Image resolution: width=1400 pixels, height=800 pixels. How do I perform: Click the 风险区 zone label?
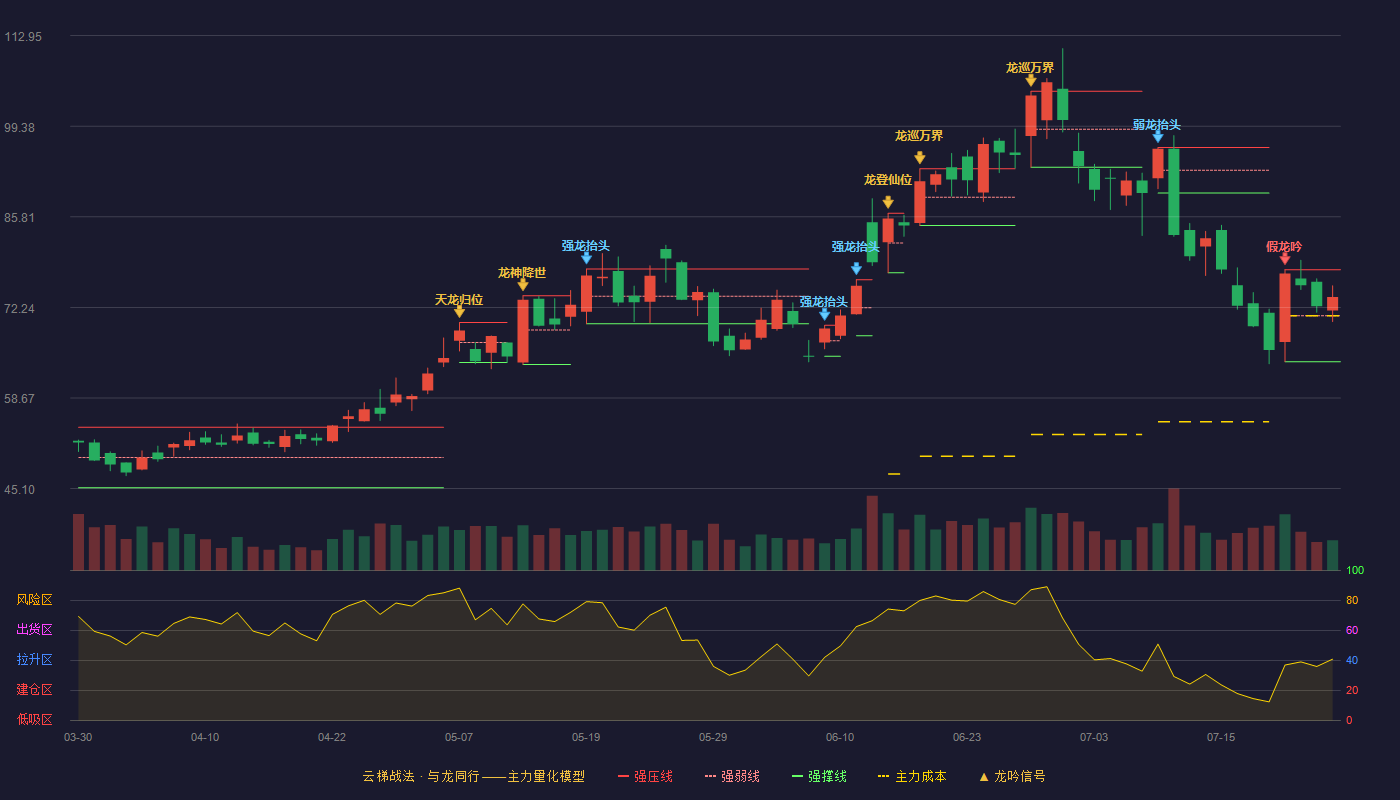click(x=34, y=600)
